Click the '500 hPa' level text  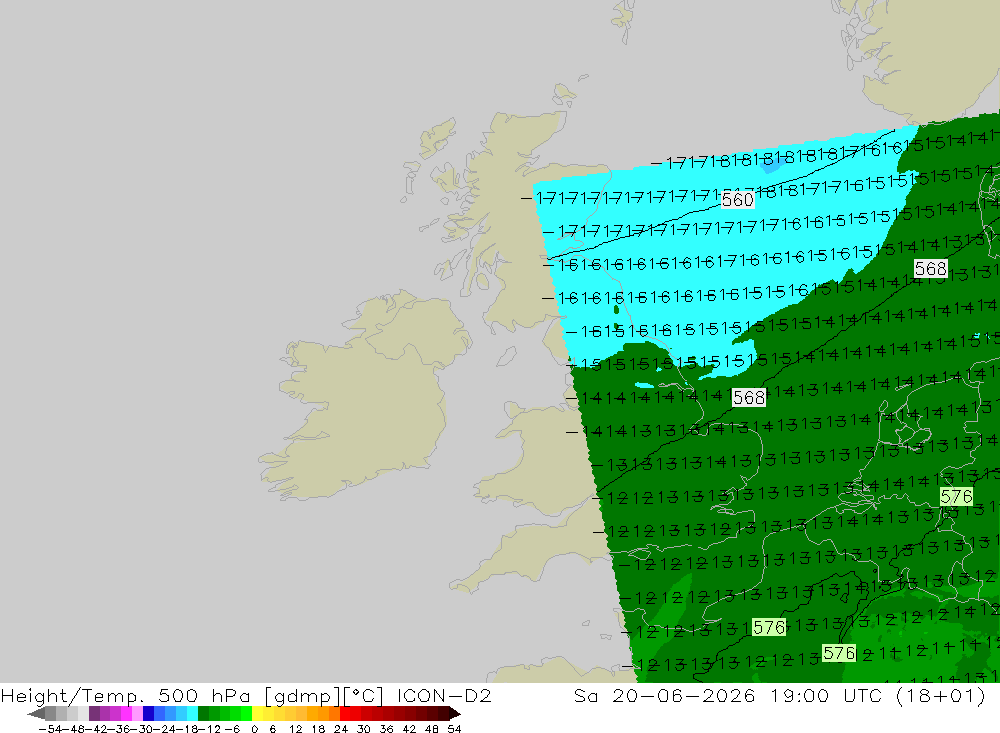[x=204, y=695]
